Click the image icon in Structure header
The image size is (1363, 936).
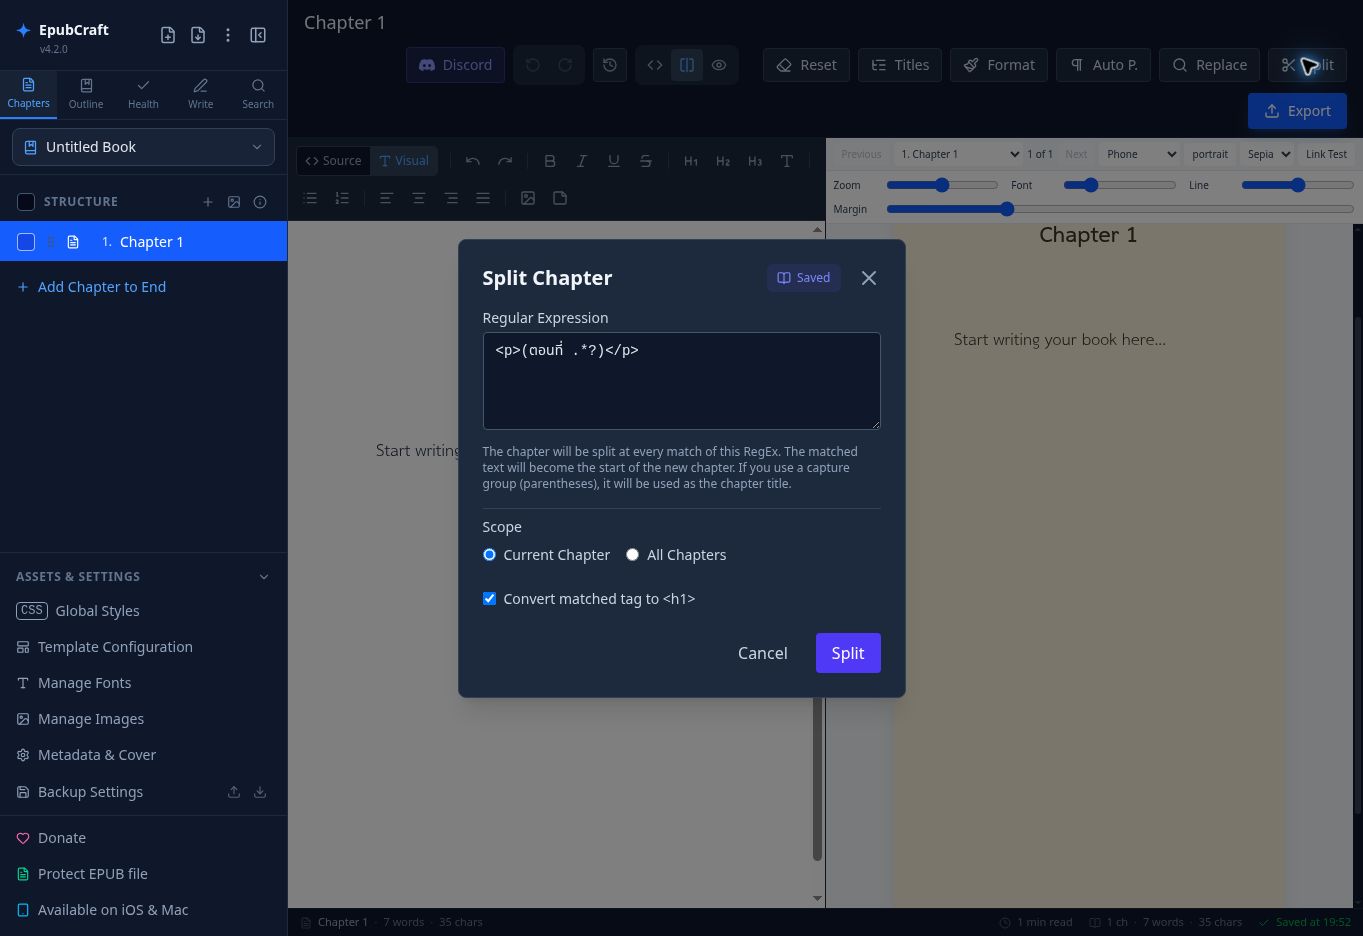pos(234,202)
